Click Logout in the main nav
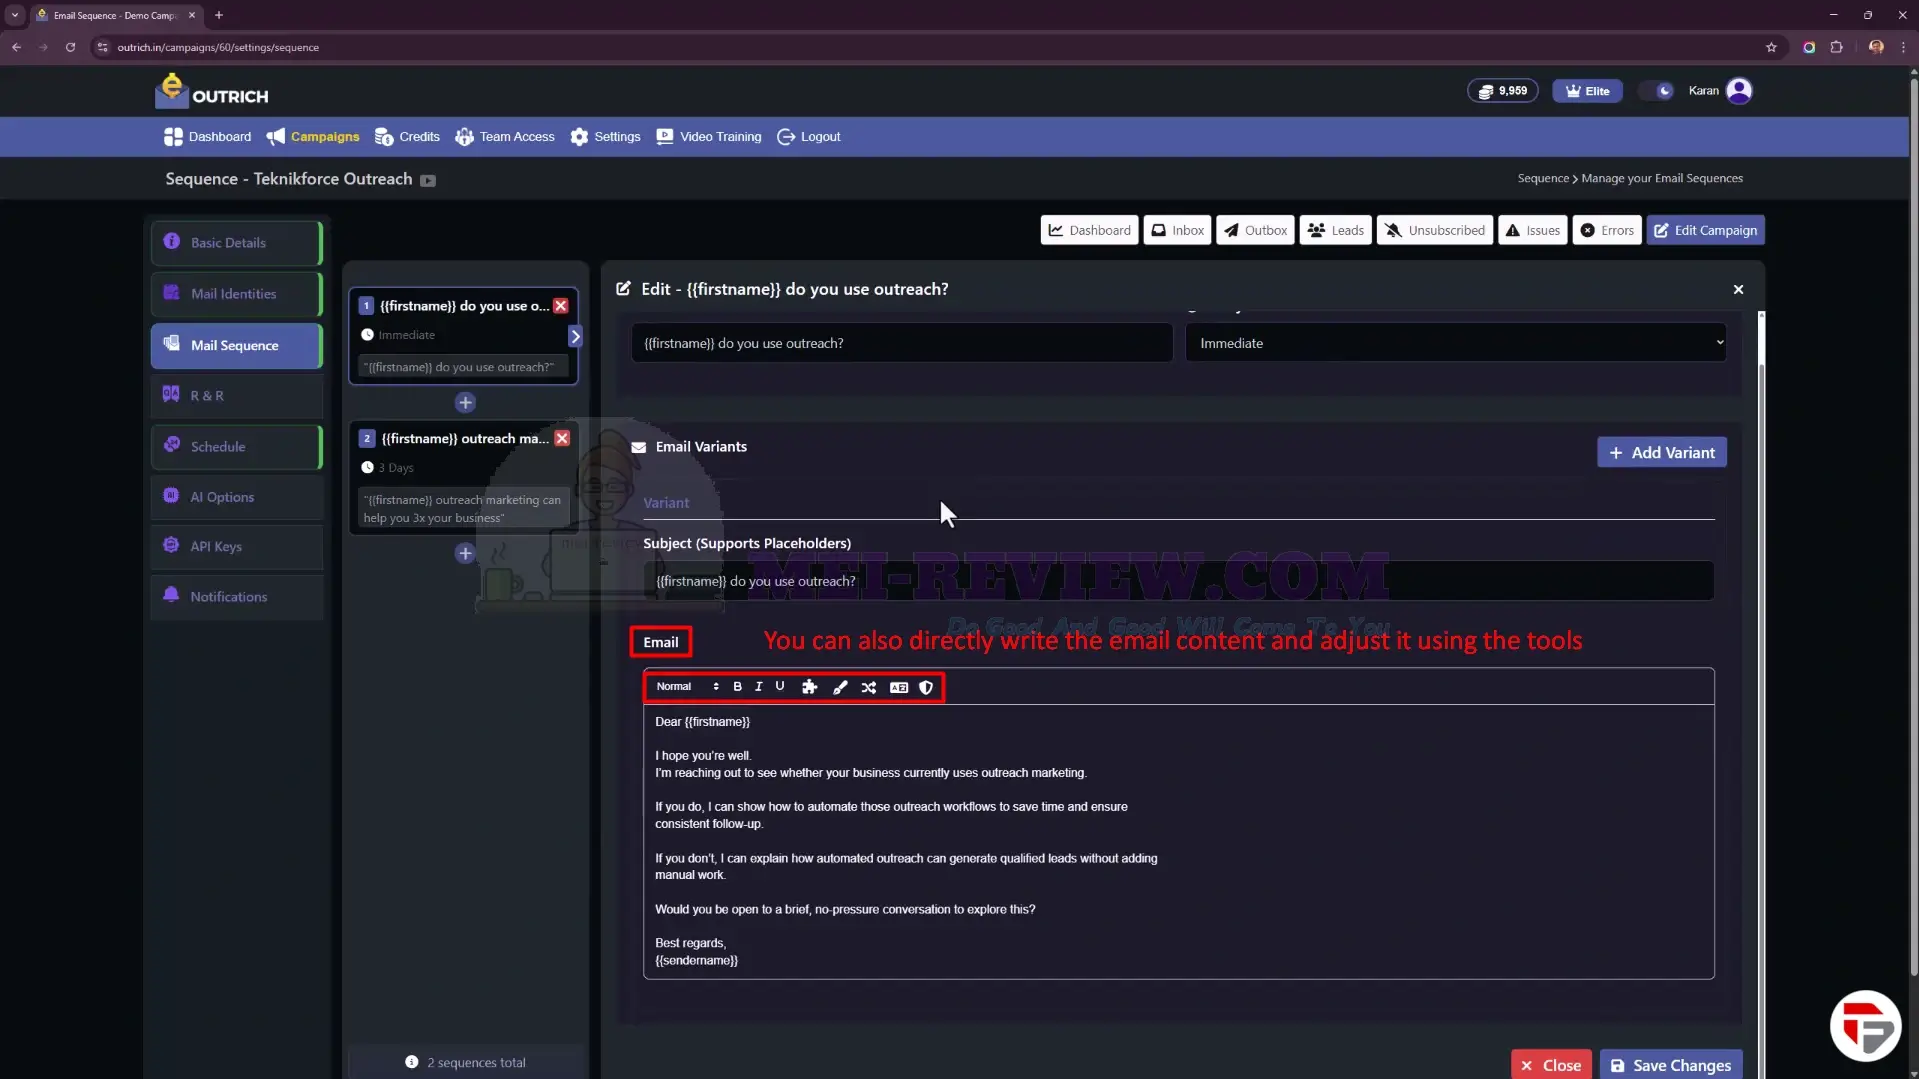This screenshot has width=1919, height=1079. [809, 137]
